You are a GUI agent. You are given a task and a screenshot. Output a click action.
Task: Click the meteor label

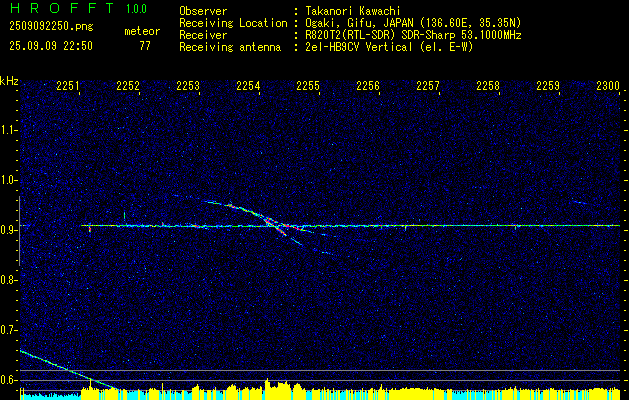(x=142, y=31)
